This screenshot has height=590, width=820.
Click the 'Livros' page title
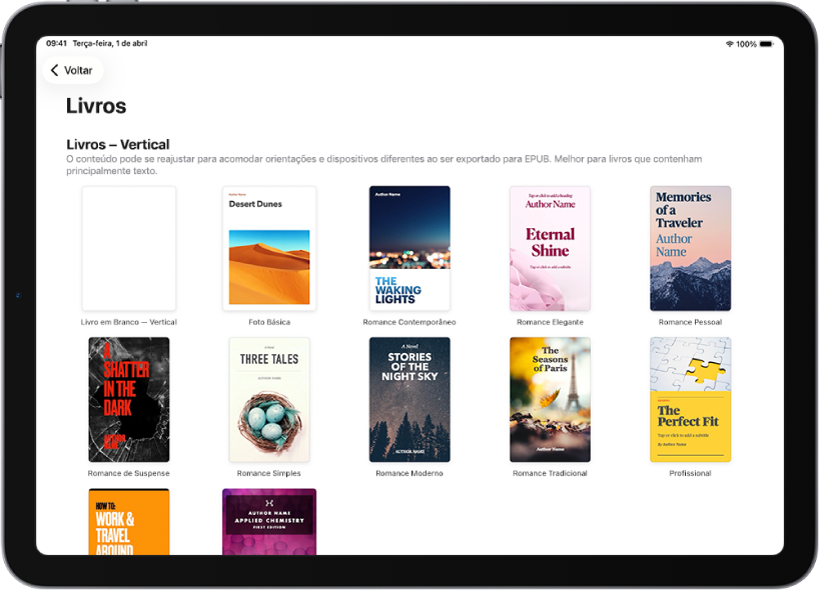(96, 106)
